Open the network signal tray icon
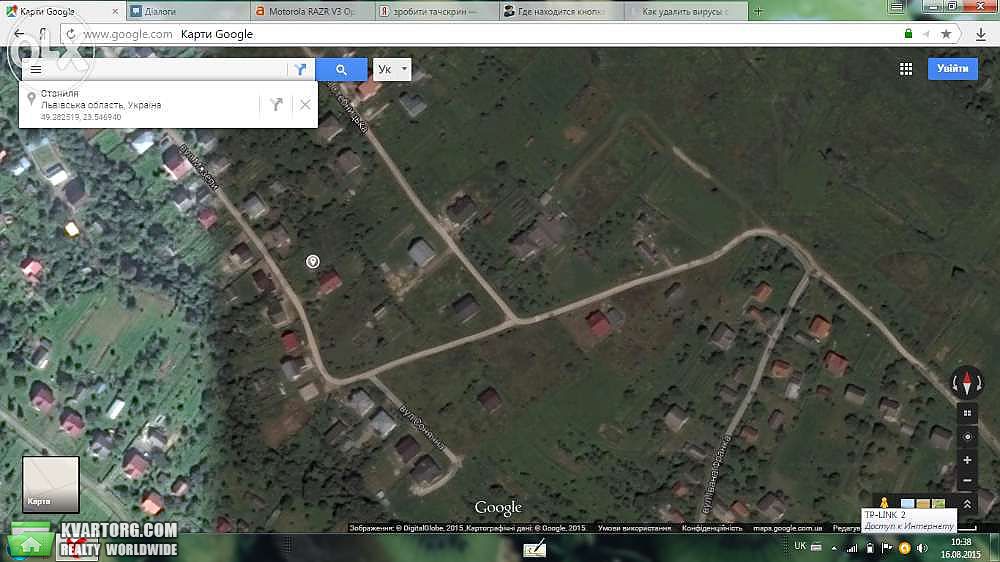 click(x=852, y=548)
